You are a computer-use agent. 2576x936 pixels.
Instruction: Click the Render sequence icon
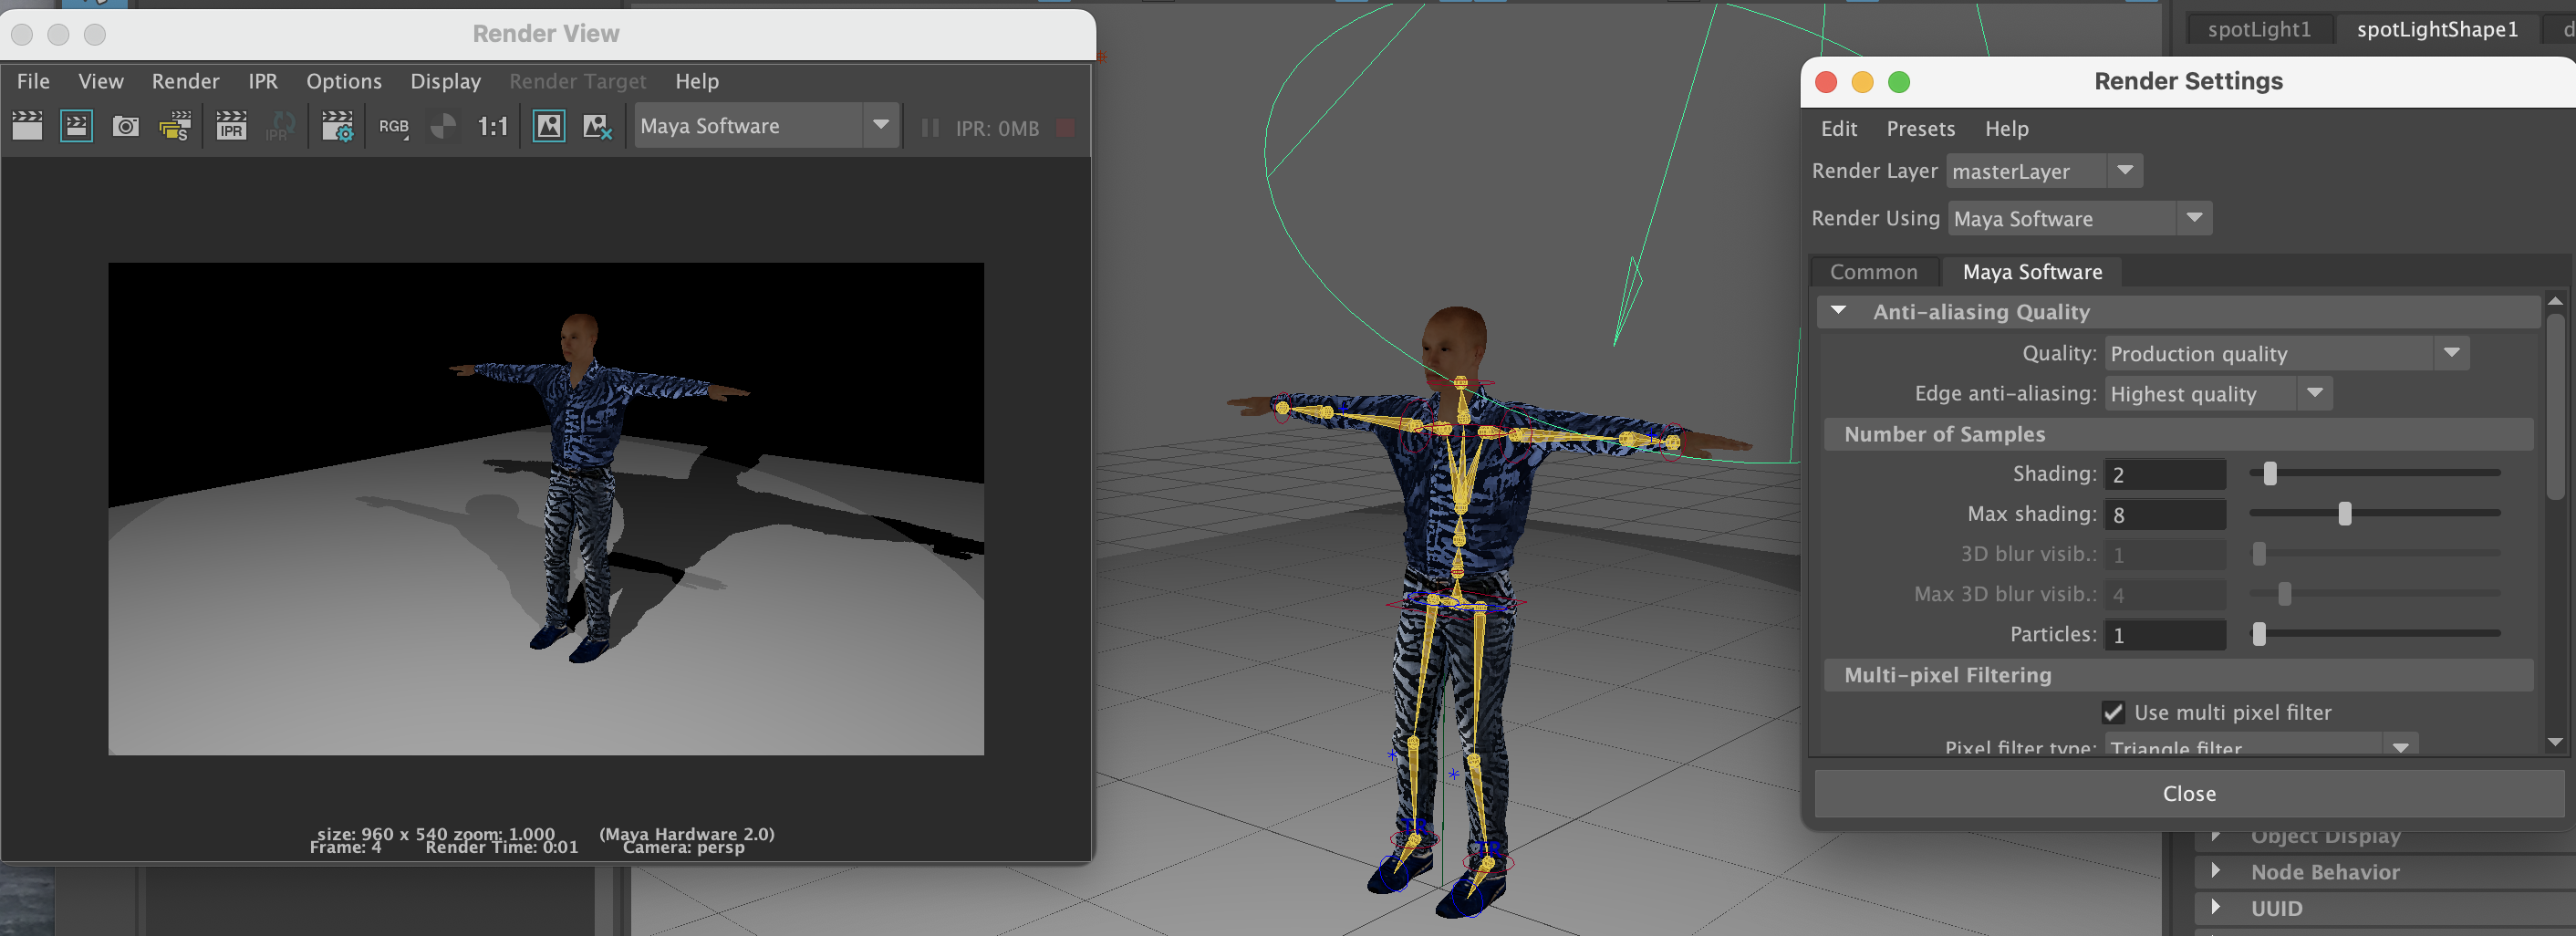click(x=175, y=126)
